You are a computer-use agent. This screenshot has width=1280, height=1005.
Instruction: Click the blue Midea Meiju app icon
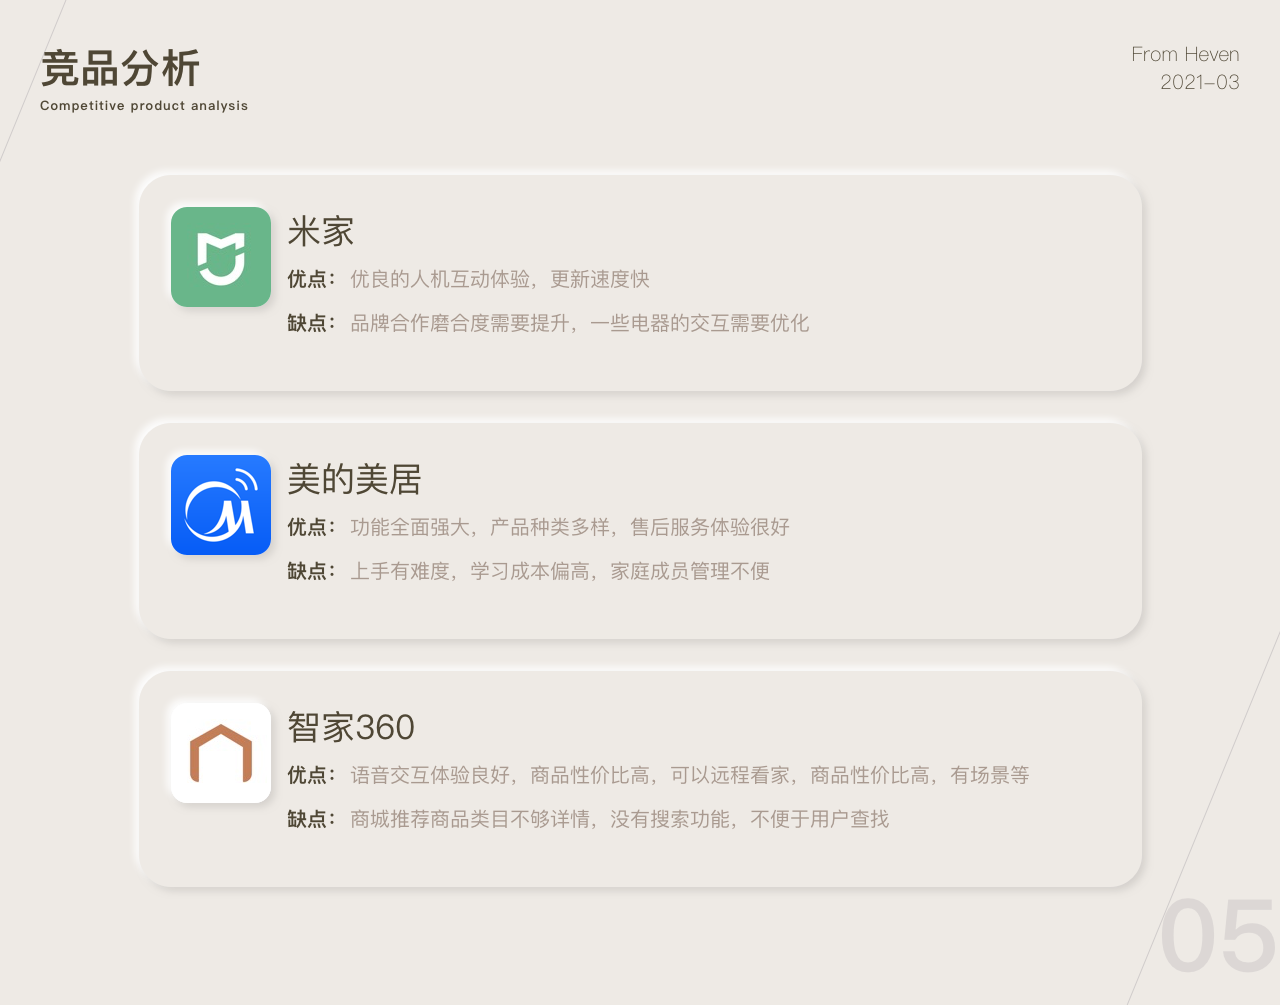221,505
